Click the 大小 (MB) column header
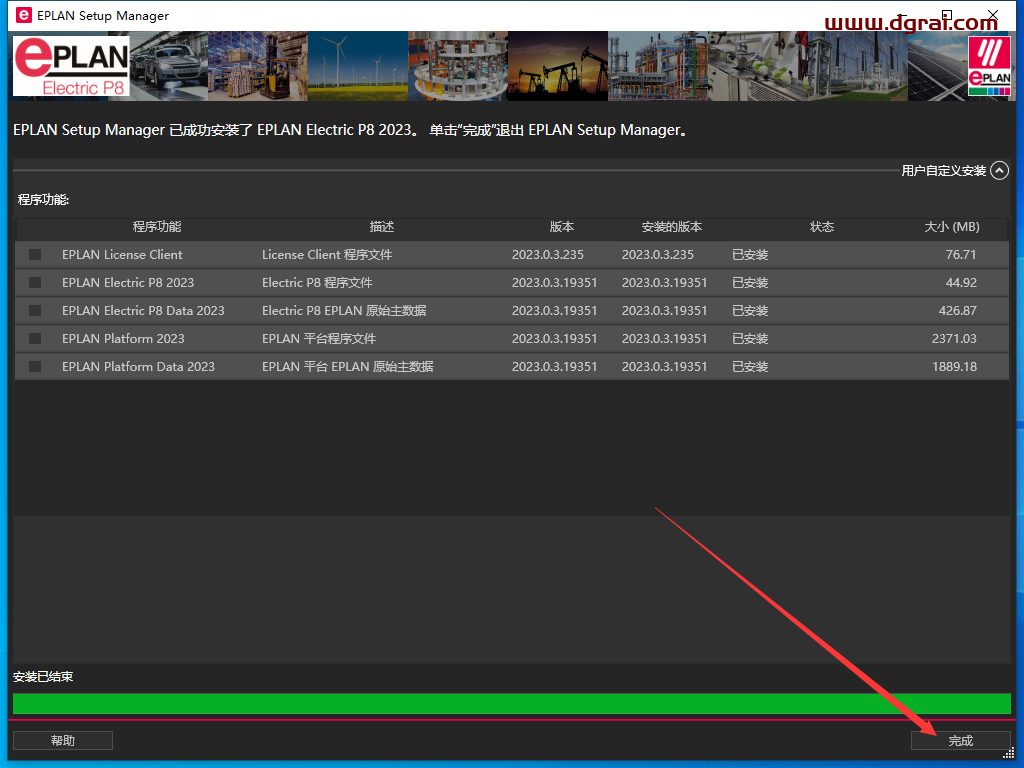 (952, 227)
